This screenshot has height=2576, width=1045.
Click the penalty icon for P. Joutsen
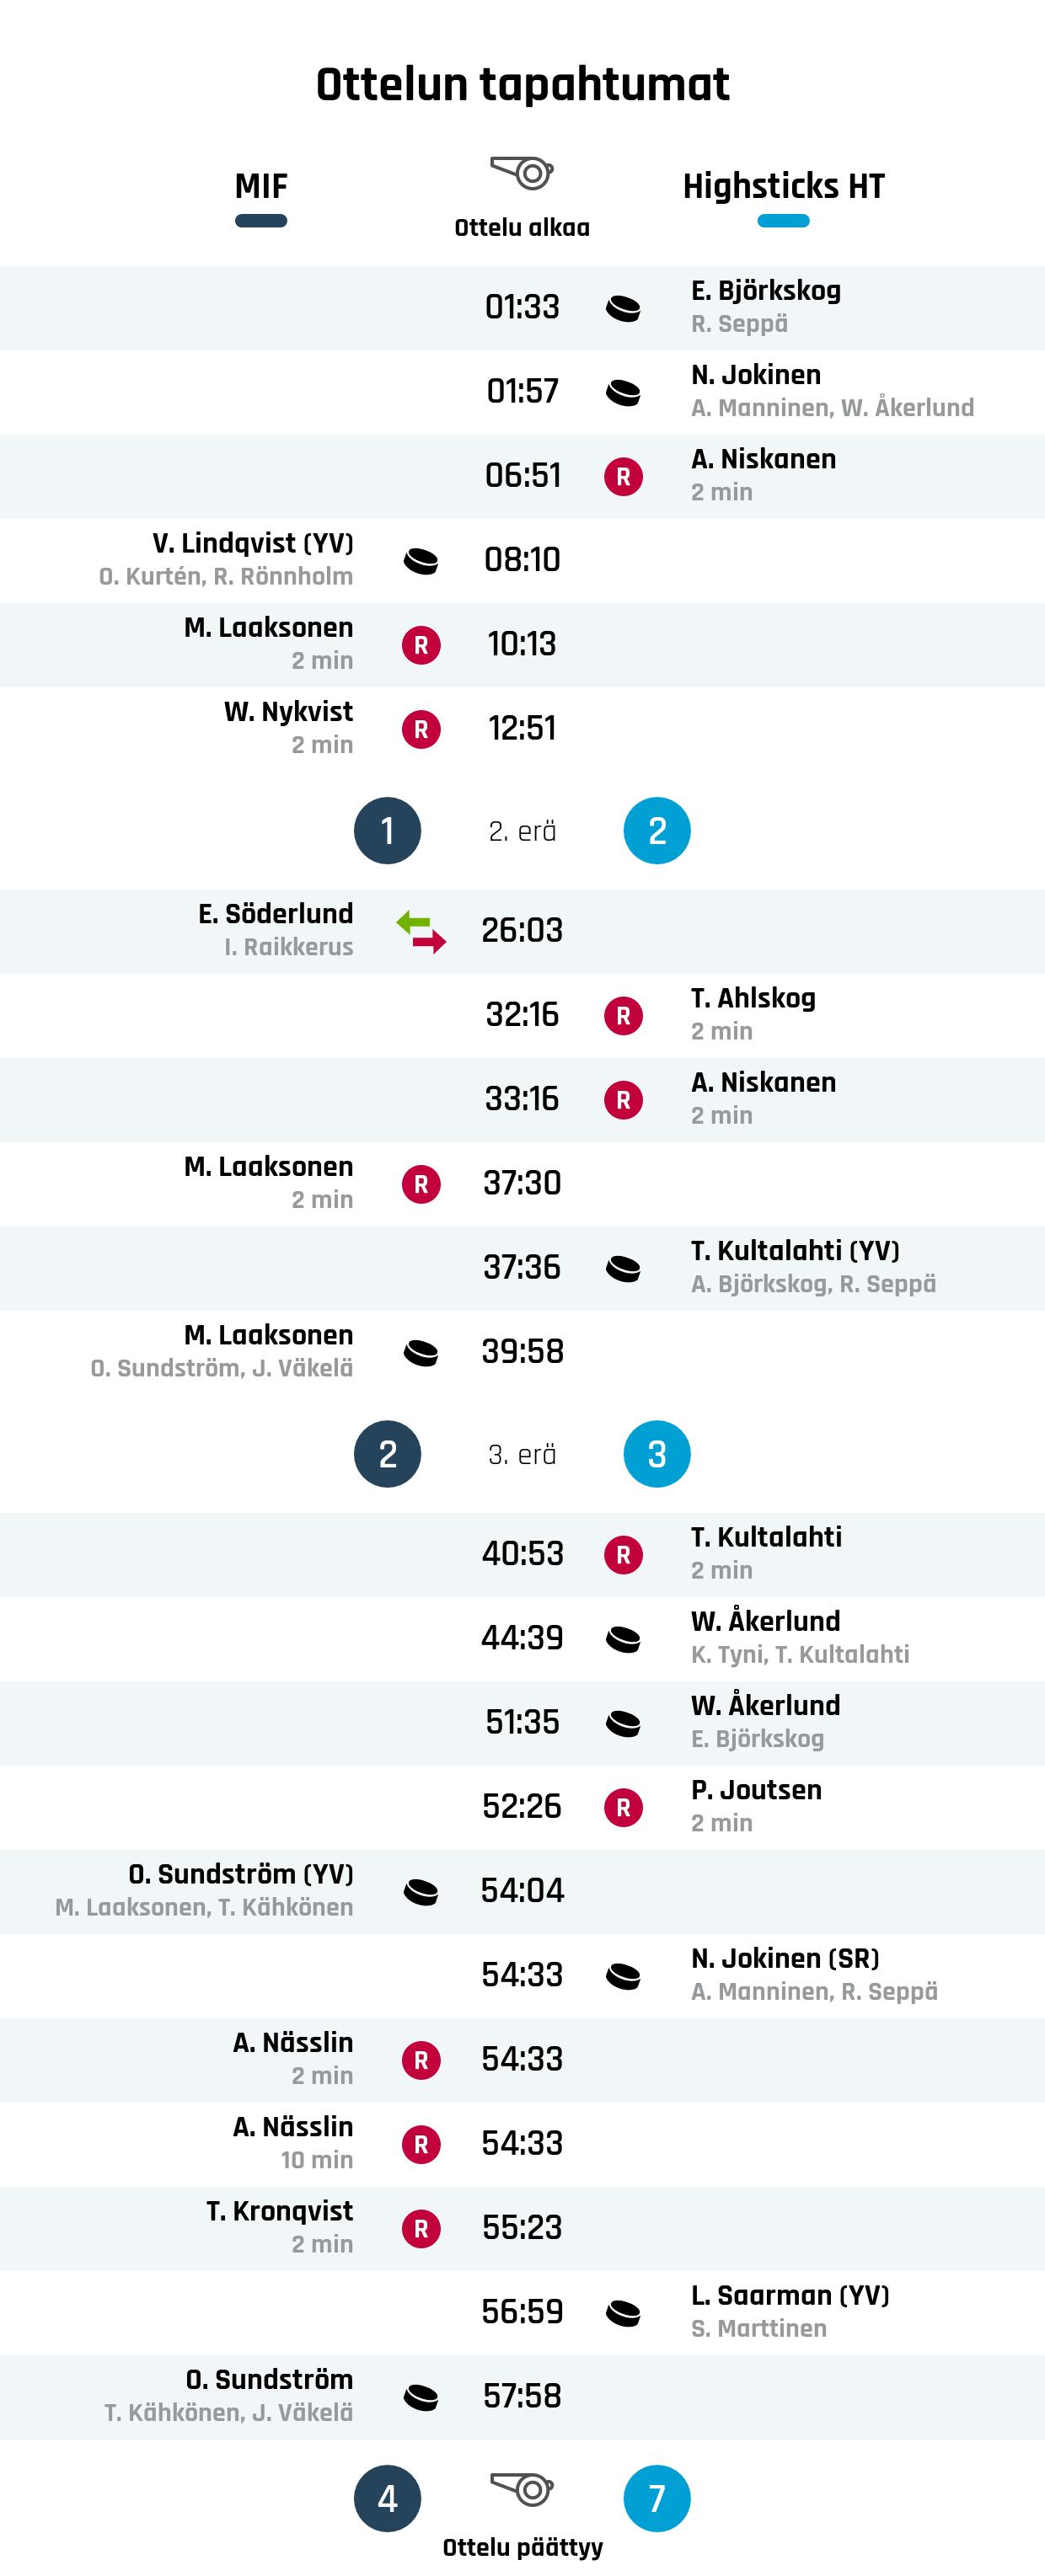pyautogui.click(x=623, y=1807)
